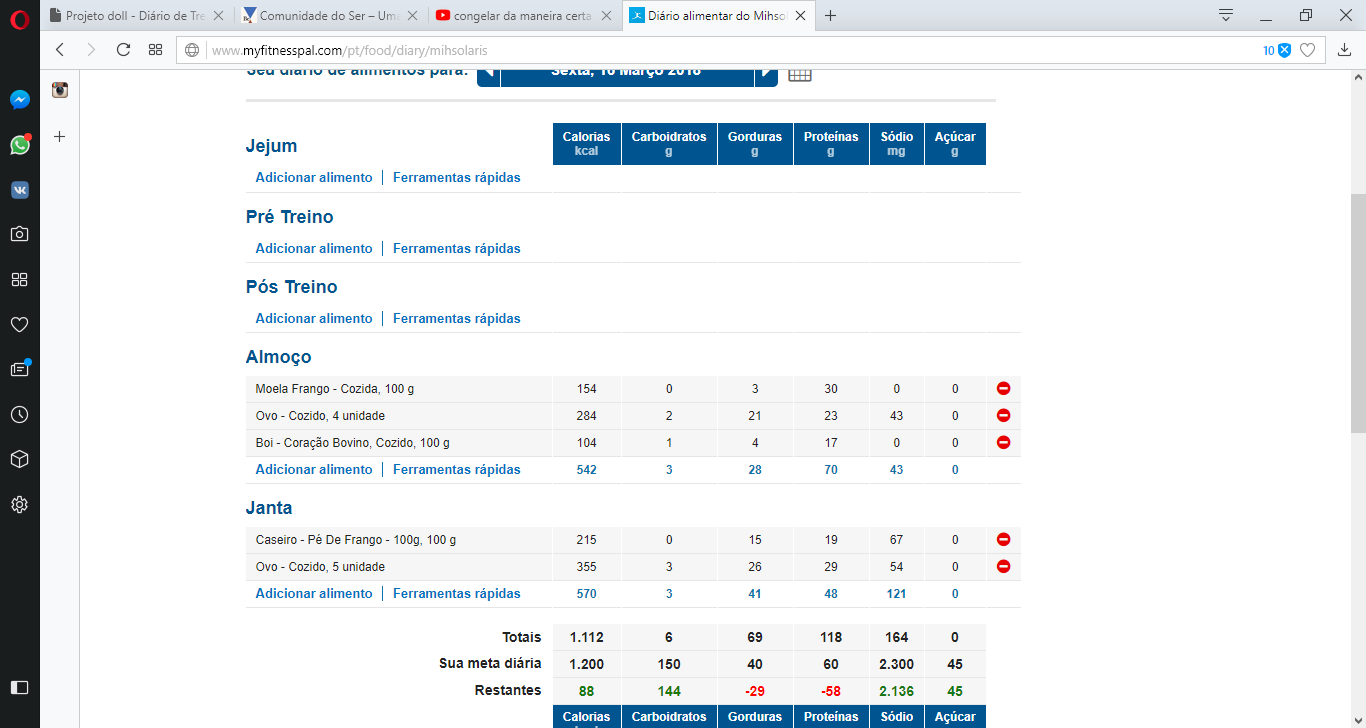Viewport: 1366px width, 728px height.
Task: Remove Moela Frango entry with red icon
Action: [1003, 389]
